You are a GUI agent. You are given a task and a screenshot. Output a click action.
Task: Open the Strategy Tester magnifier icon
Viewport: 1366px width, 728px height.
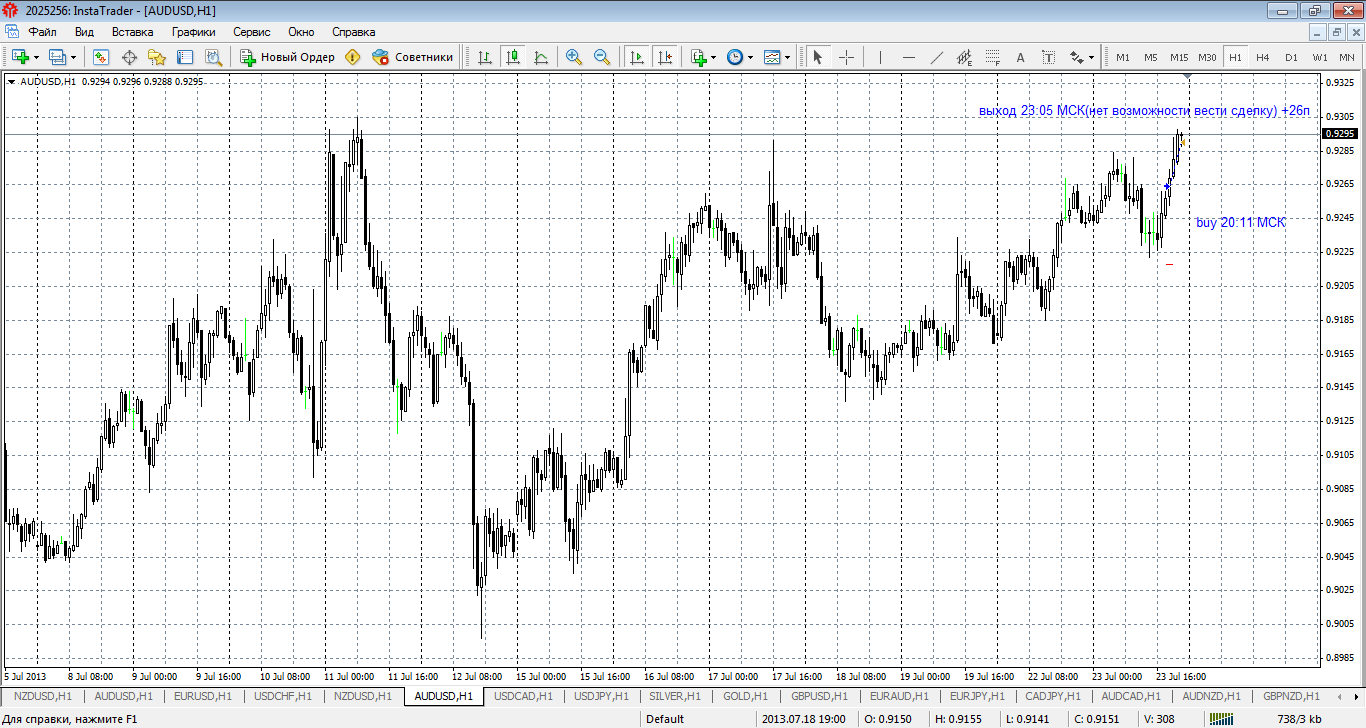tap(213, 57)
